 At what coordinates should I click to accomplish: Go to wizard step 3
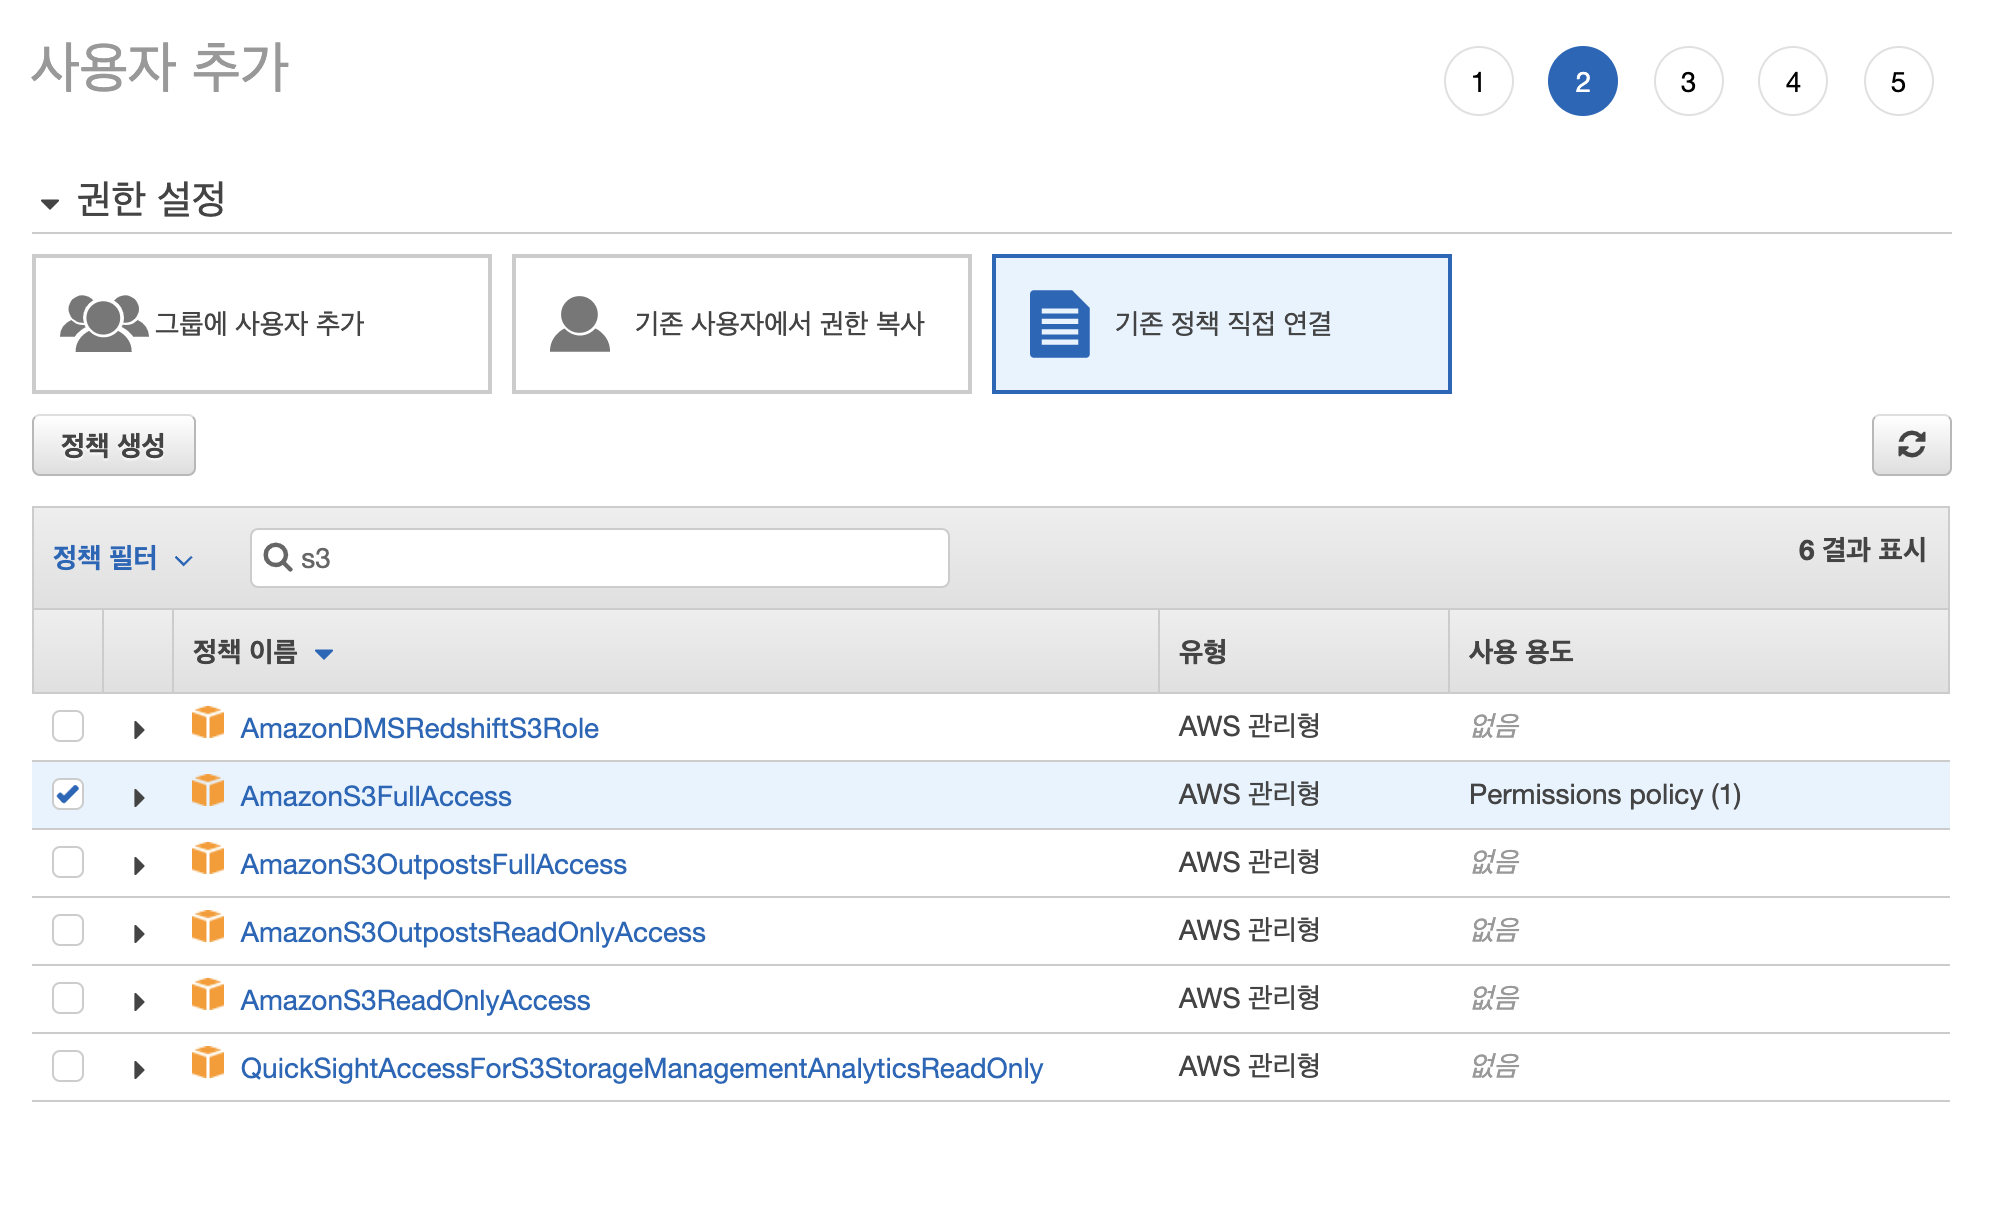click(1687, 82)
